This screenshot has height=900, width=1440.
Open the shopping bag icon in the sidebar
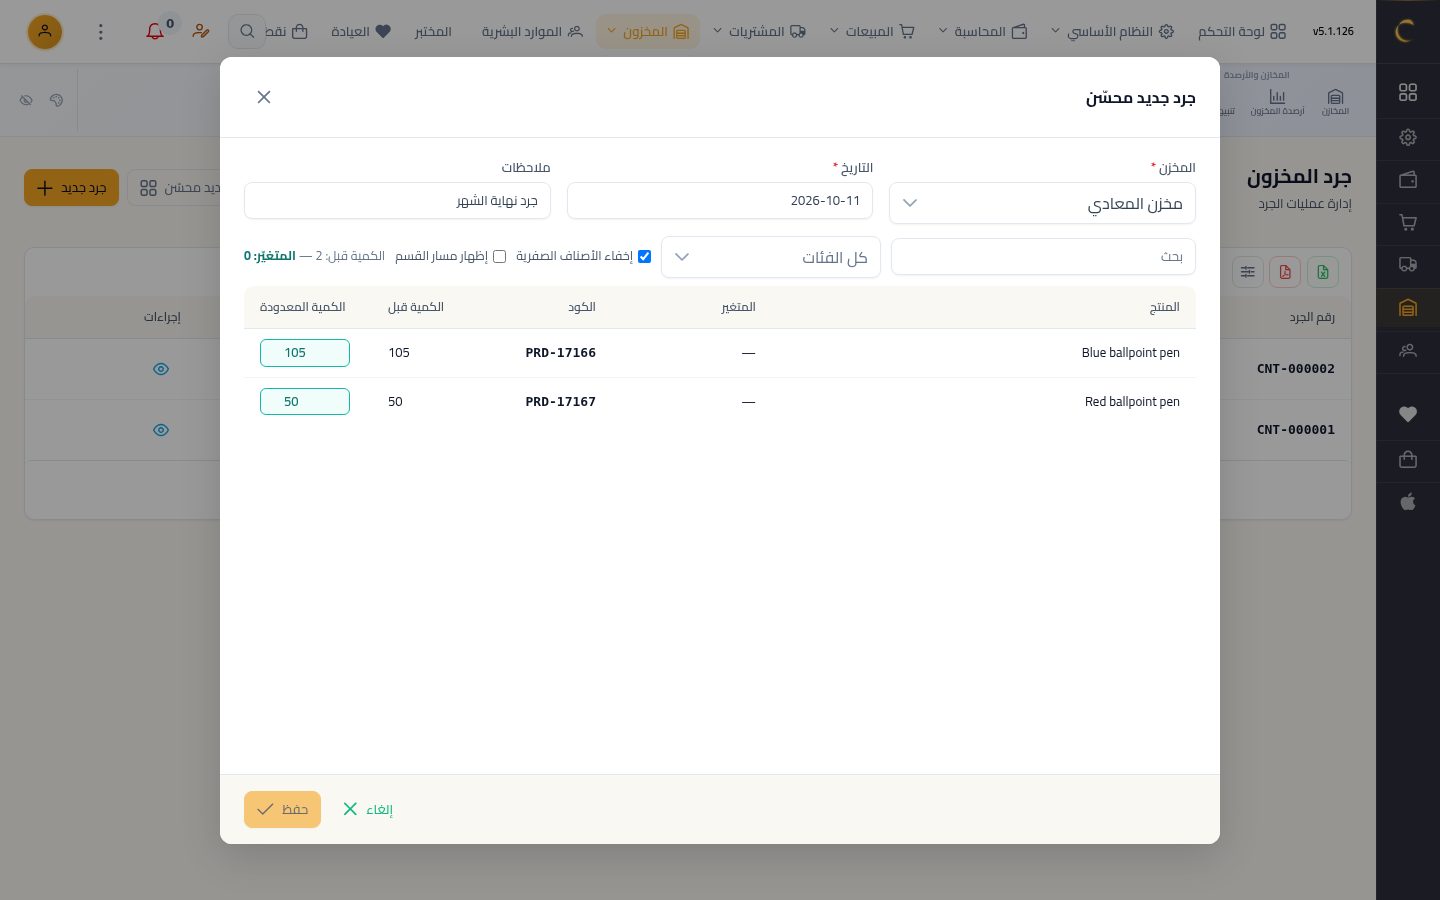(1408, 459)
